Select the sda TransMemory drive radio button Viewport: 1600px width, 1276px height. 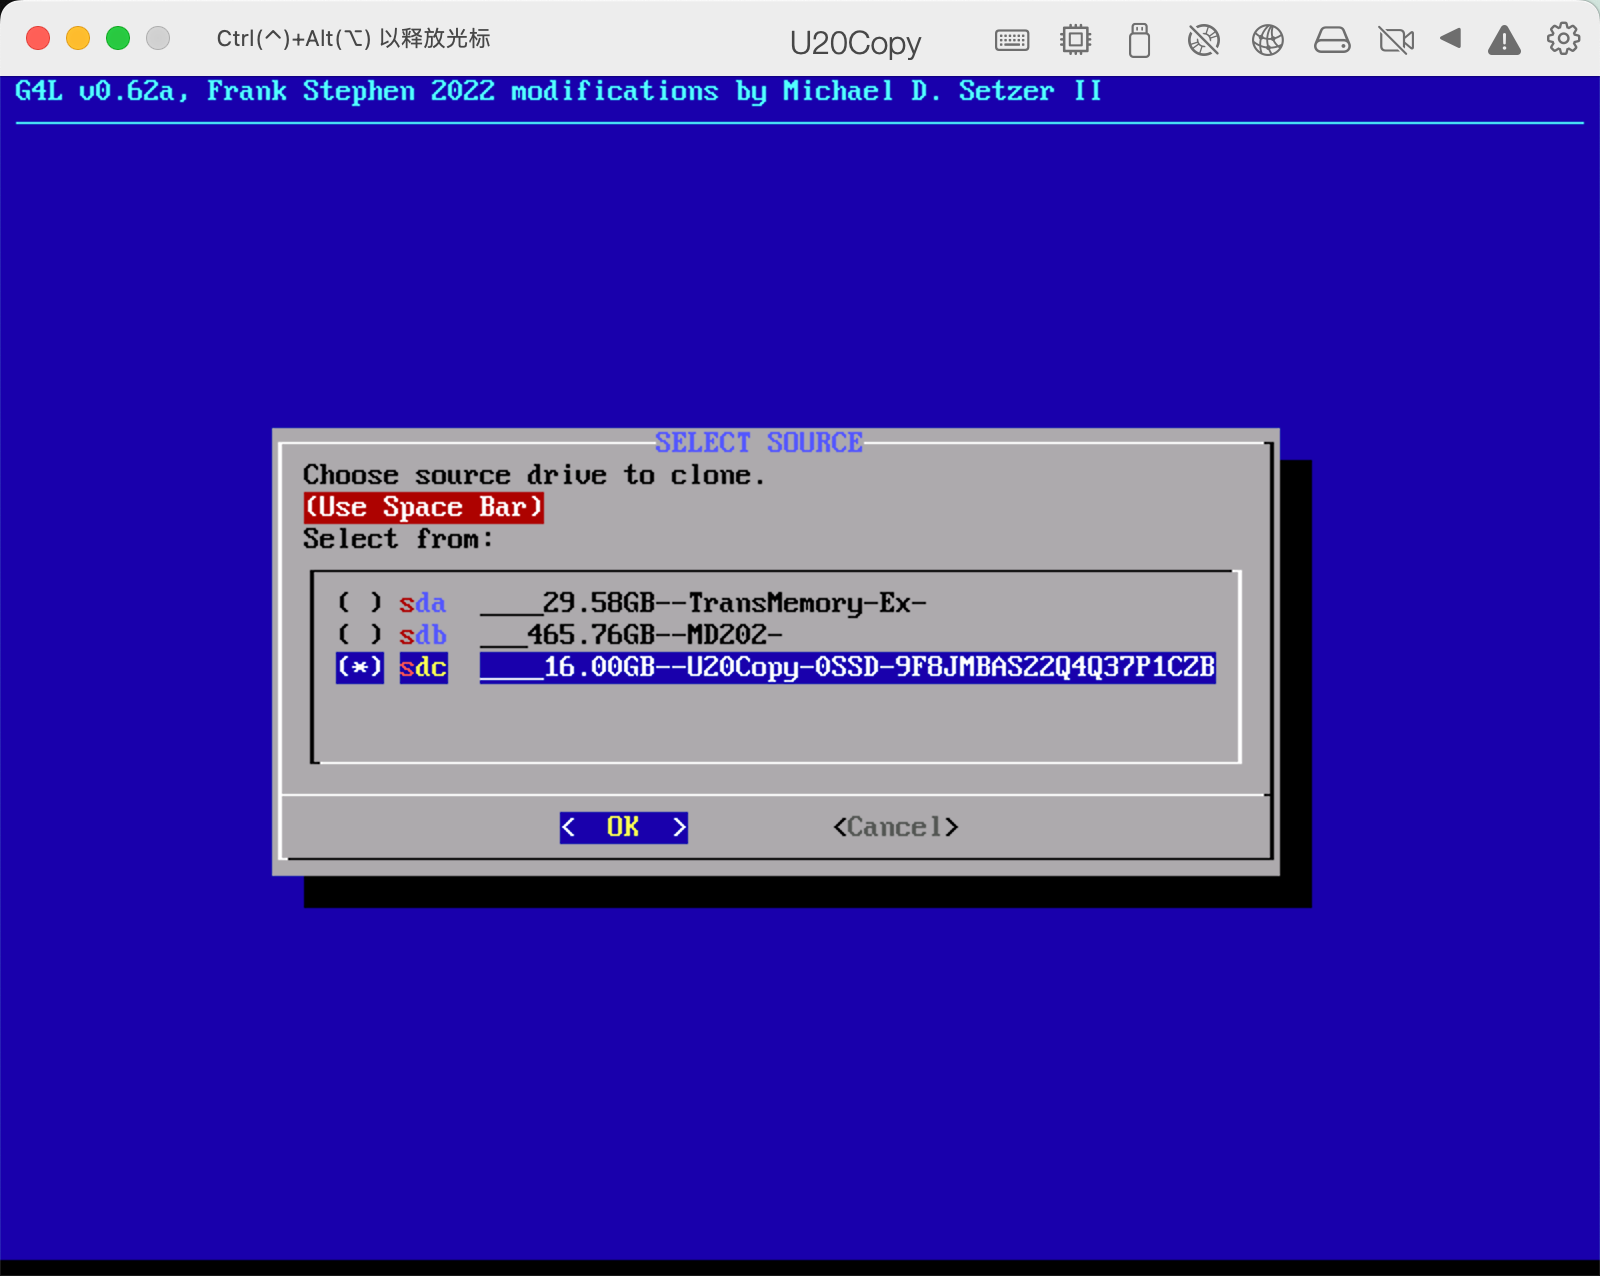(359, 602)
